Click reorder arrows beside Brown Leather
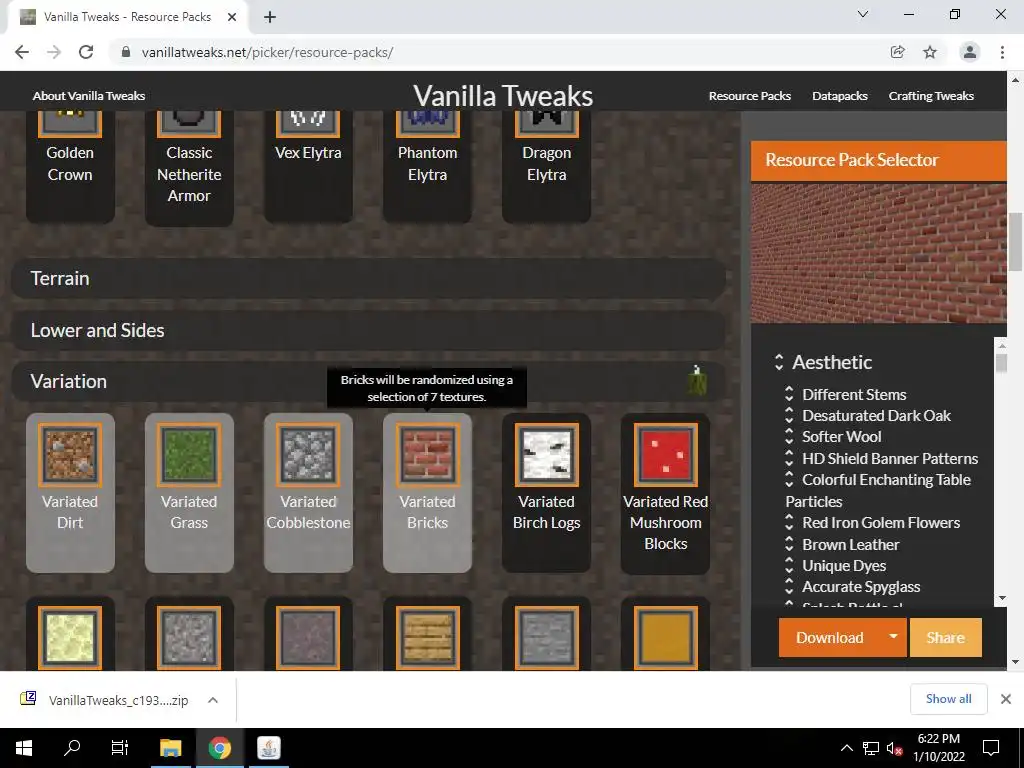 [789, 544]
